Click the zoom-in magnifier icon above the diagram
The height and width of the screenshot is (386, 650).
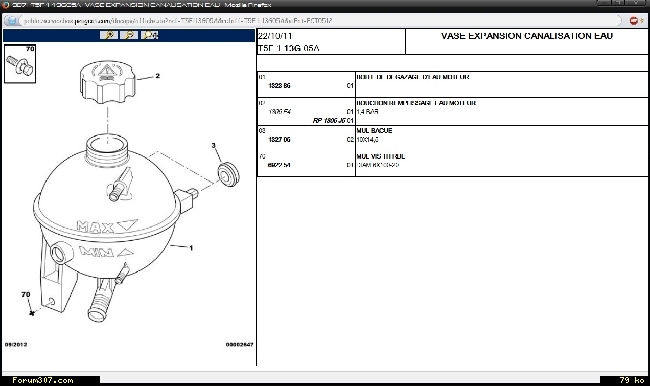click(109, 35)
